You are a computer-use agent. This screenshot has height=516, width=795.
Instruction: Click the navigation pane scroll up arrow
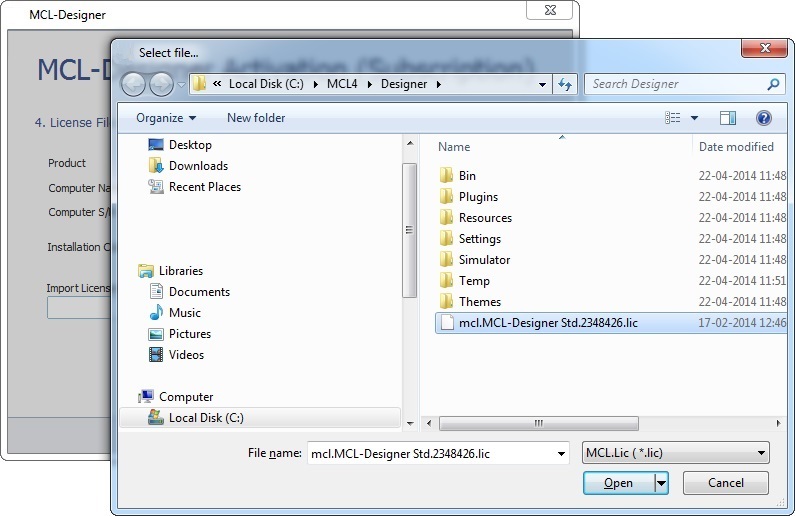click(410, 143)
